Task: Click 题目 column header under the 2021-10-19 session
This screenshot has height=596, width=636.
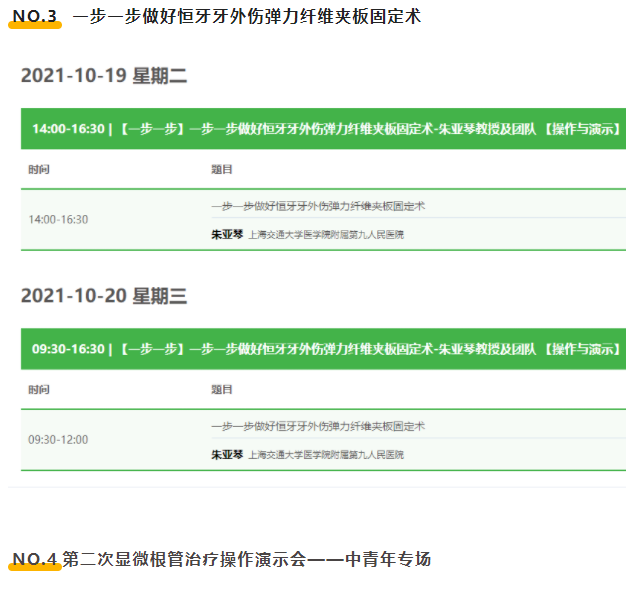Action: point(222,169)
